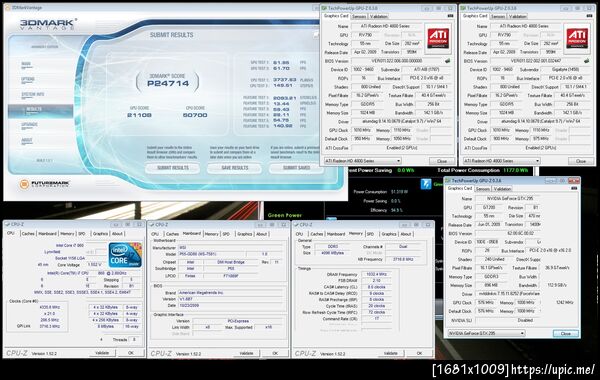
Task: Click Name field in GeForce GTX 295 GPU-Z window
Action: 507,199
